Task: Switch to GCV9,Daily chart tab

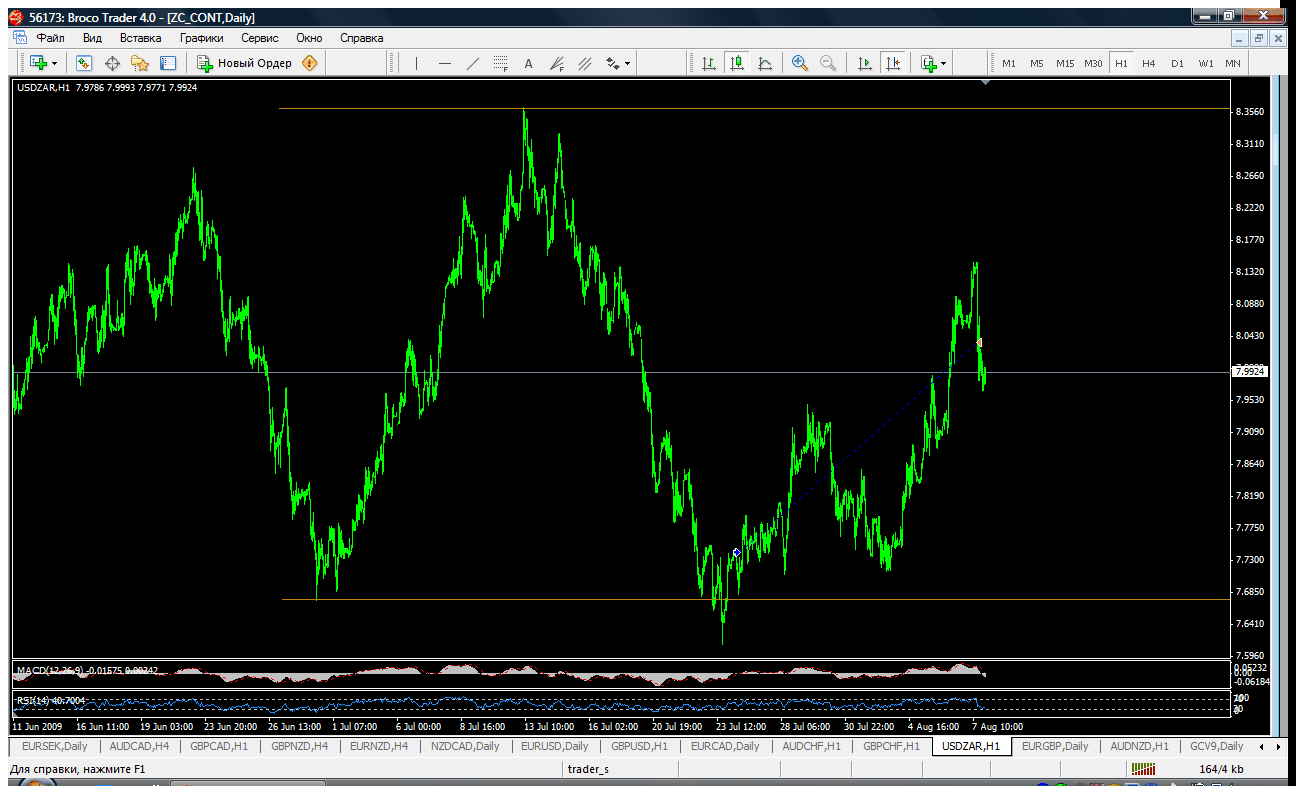Action: pos(1216,746)
